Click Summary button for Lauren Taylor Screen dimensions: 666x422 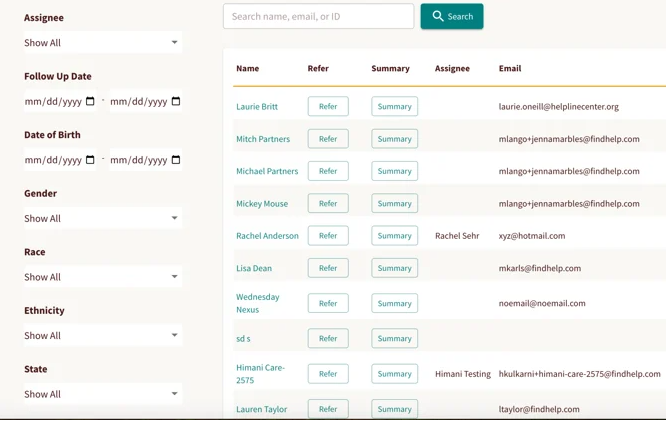point(395,409)
